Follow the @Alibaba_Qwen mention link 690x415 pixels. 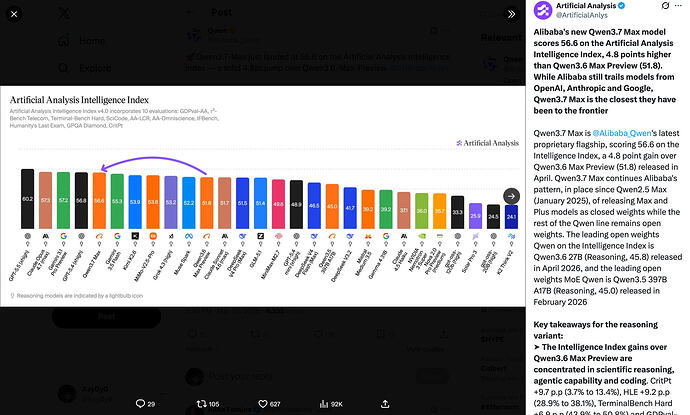621,133
